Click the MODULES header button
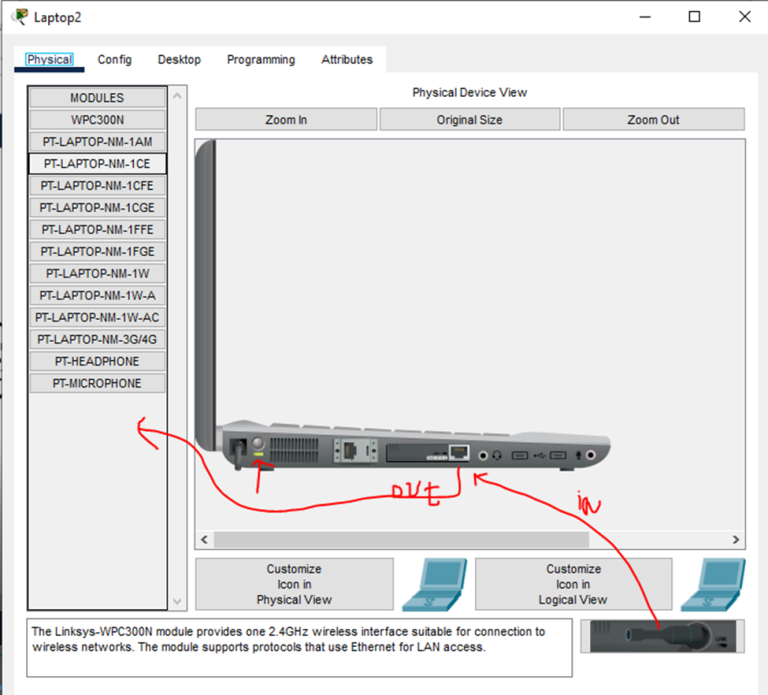Viewport: 768px width, 695px height. pyautogui.click(x=97, y=98)
